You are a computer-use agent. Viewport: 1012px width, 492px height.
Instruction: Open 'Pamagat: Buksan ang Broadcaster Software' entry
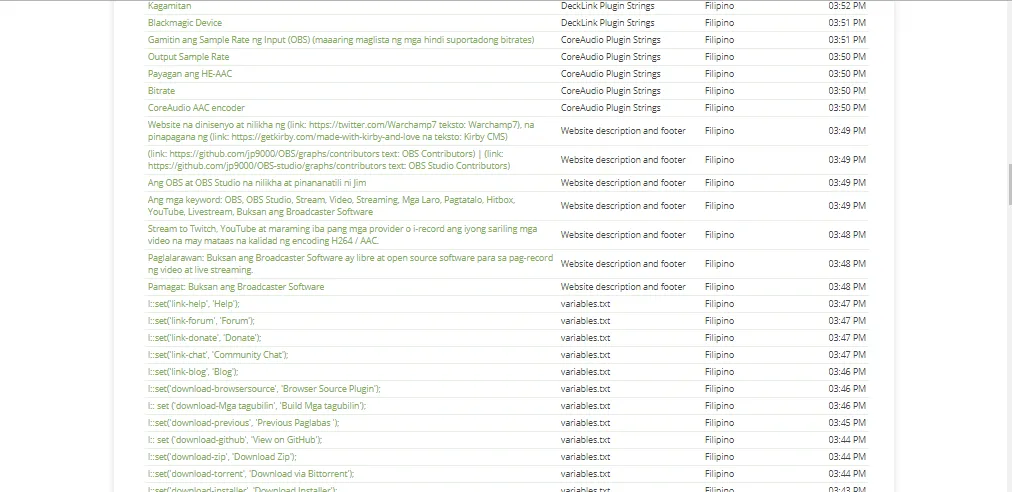click(236, 287)
